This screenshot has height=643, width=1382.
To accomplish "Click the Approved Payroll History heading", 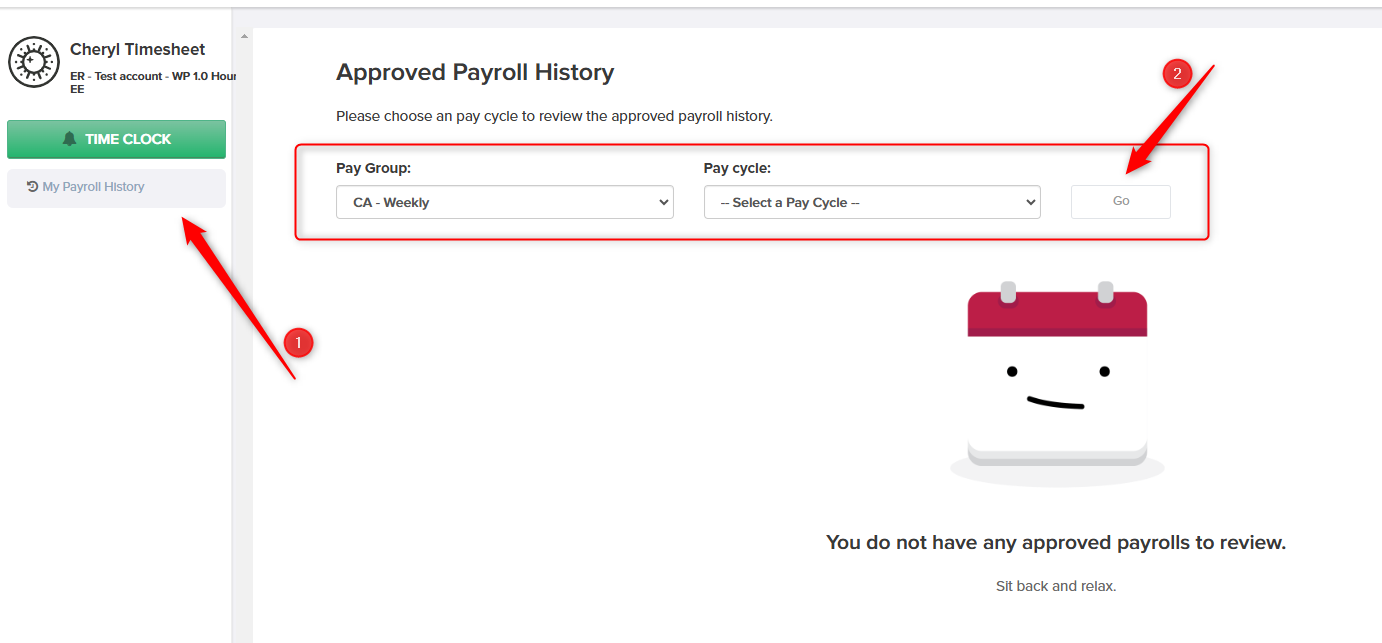I will click(x=475, y=72).
